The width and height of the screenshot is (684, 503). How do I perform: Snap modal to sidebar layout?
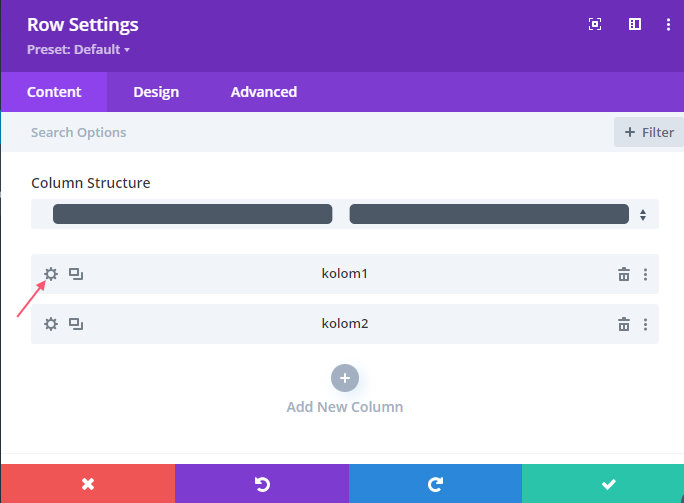coord(635,24)
